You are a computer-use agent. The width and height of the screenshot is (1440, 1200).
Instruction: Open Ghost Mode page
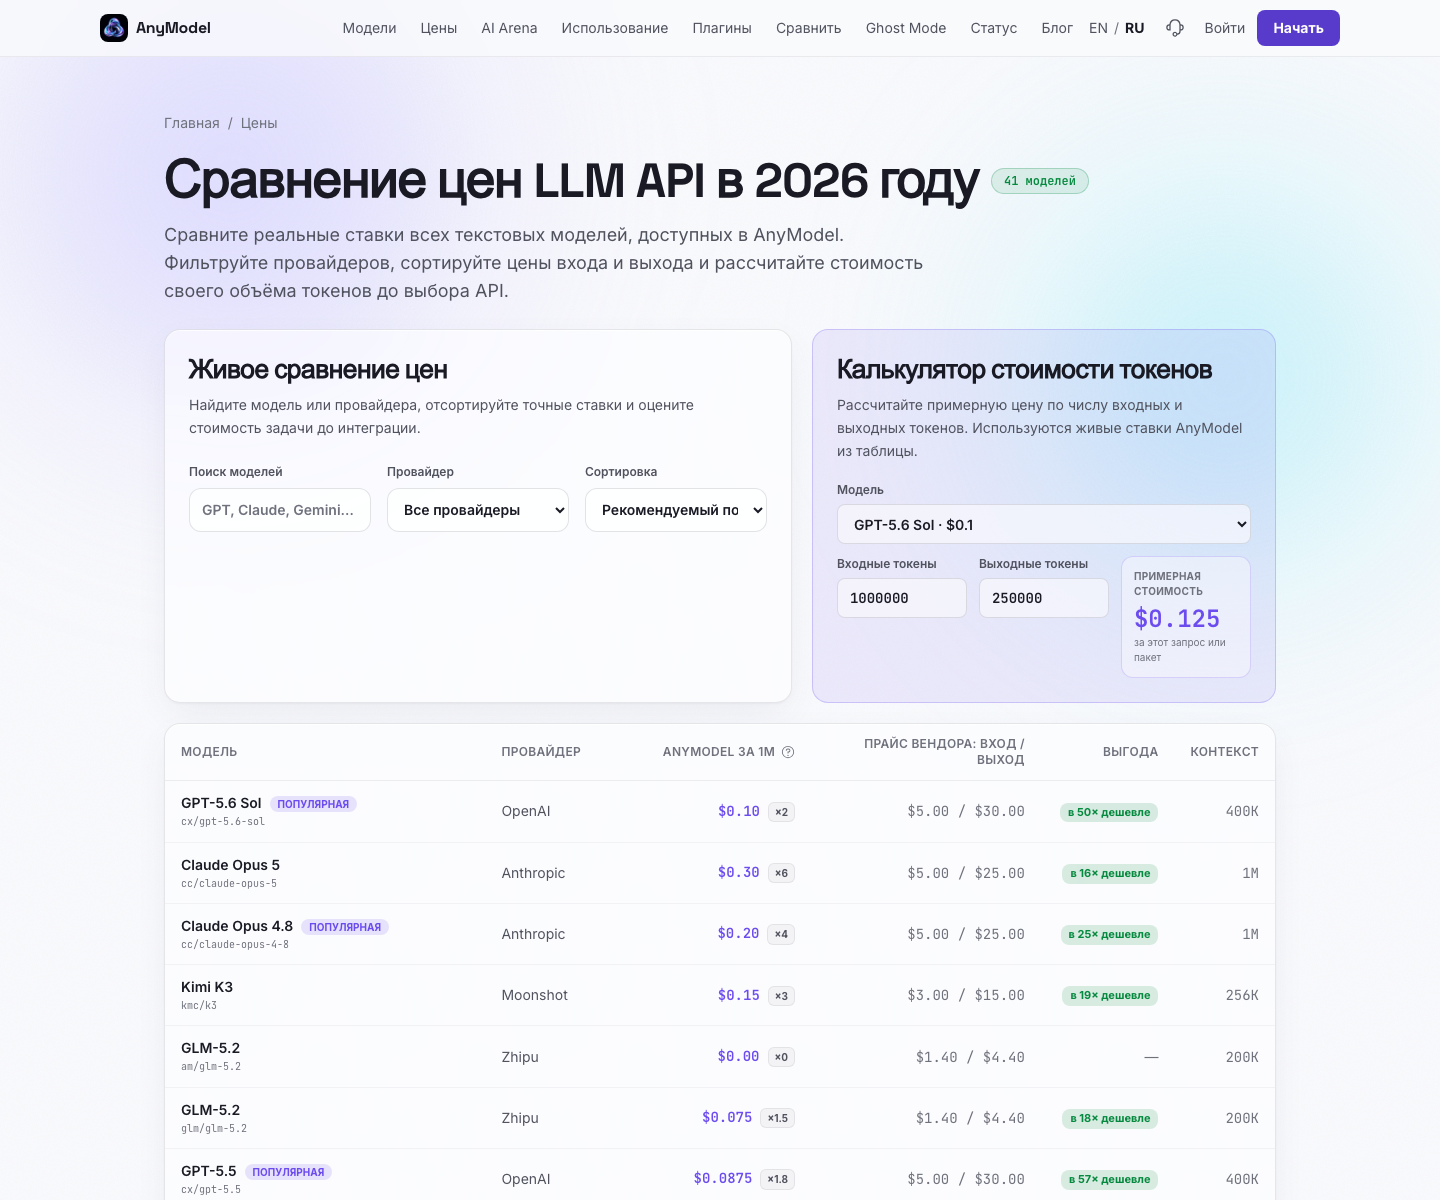pyautogui.click(x=906, y=28)
